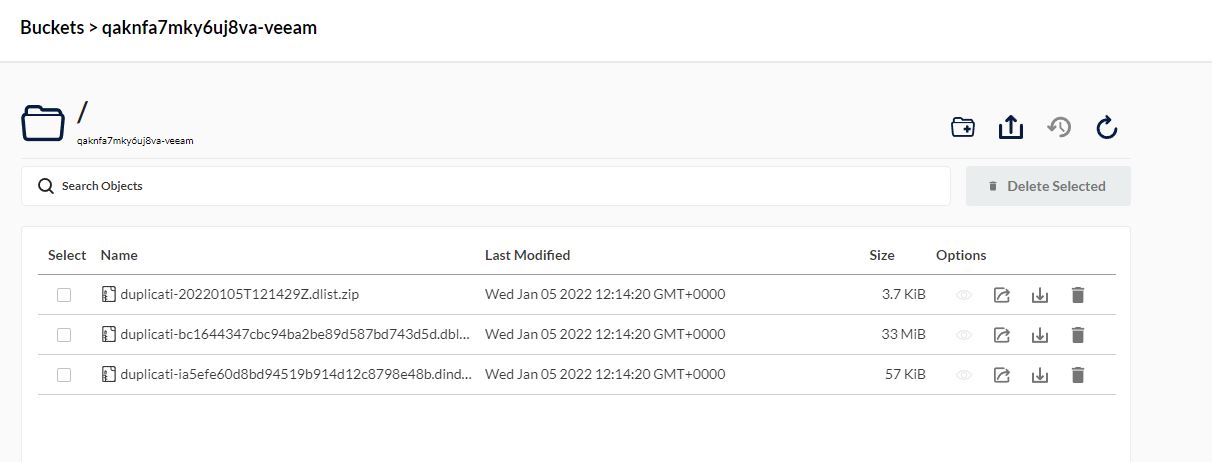
Task: Click the Search Objects field
Action: pos(486,186)
